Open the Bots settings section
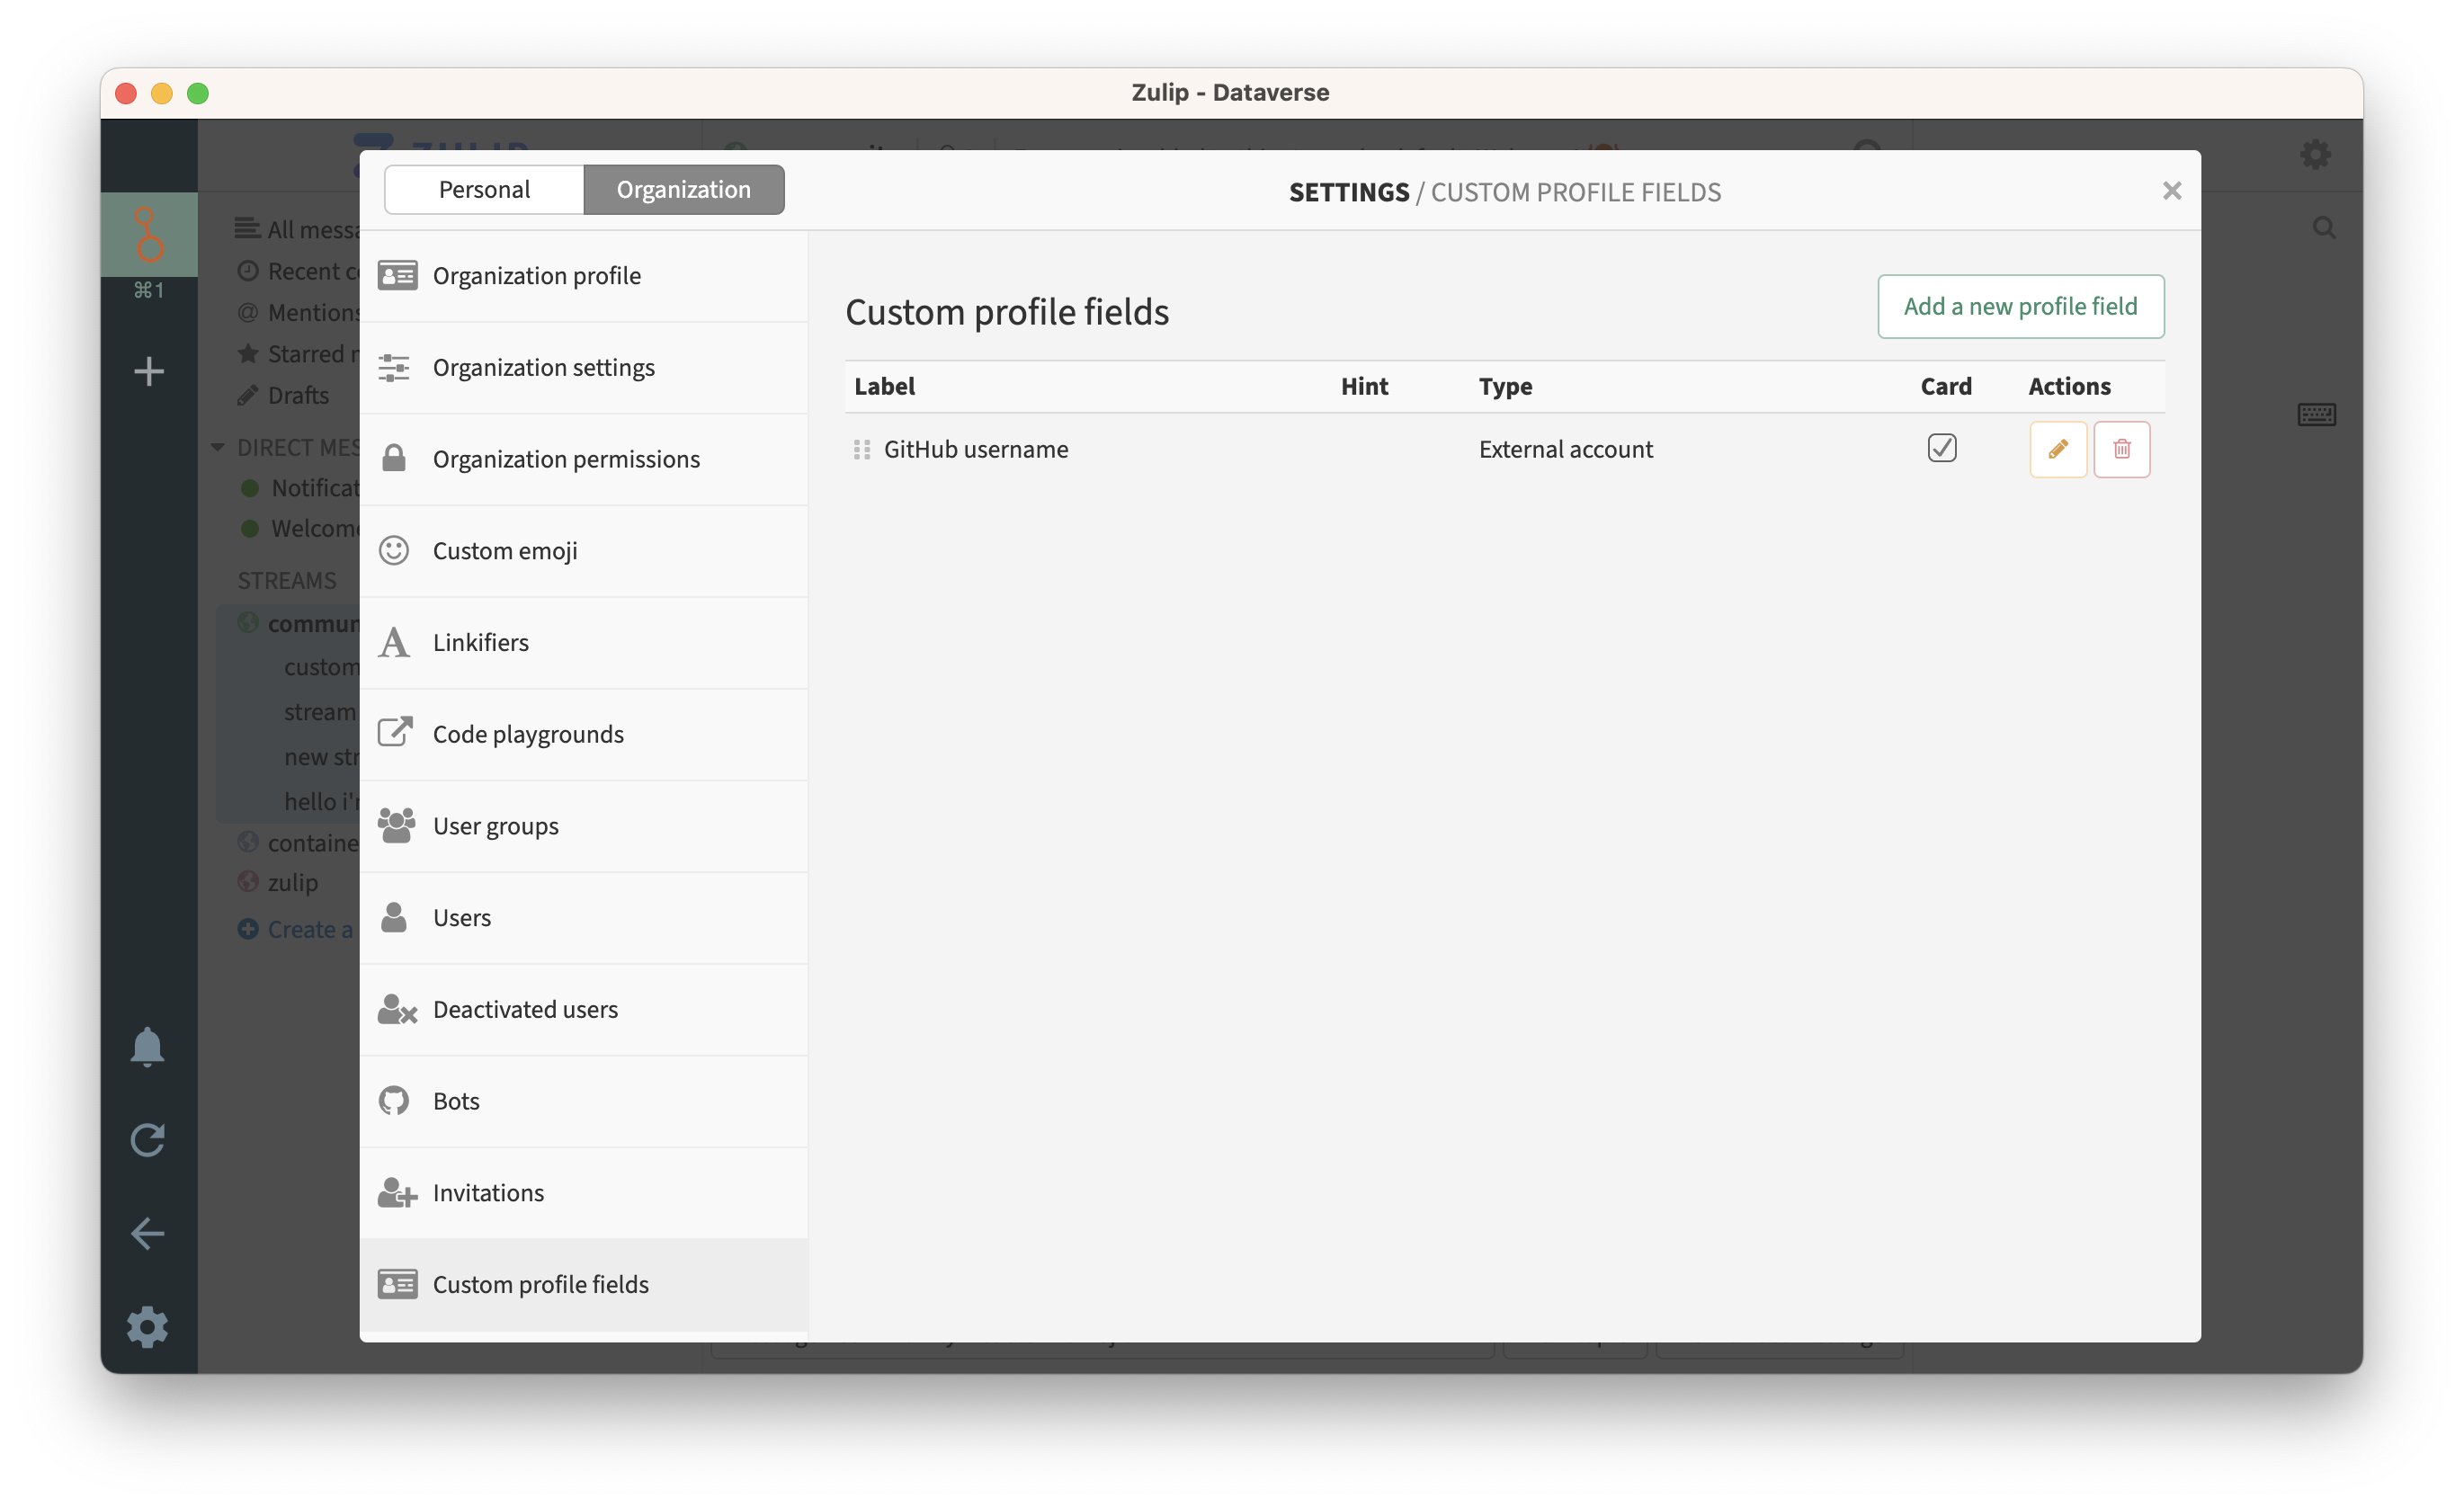This screenshot has width=2464, height=1507. point(455,1101)
